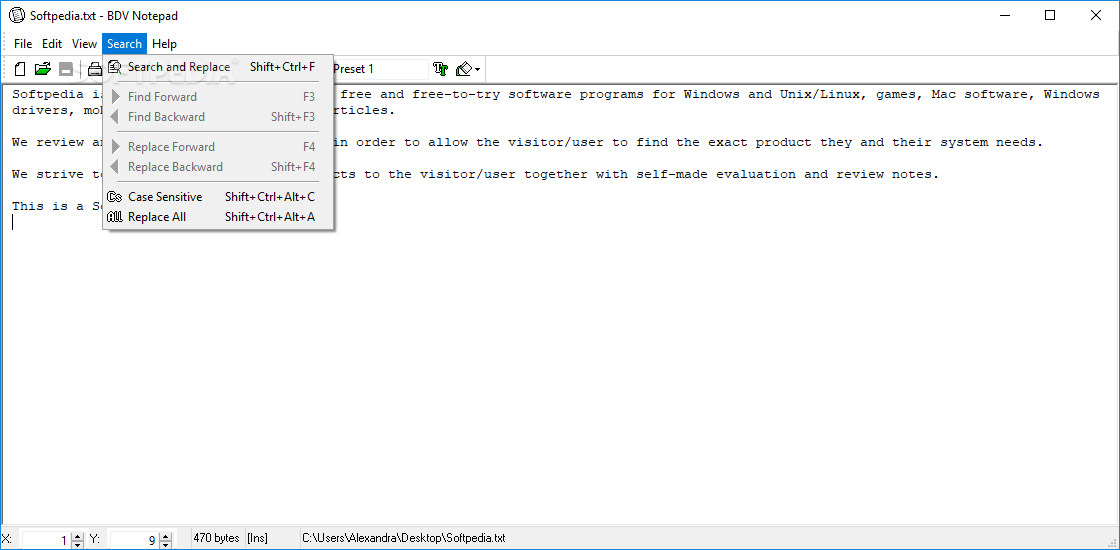Click the [Ins] insert mode indicator

[256, 538]
